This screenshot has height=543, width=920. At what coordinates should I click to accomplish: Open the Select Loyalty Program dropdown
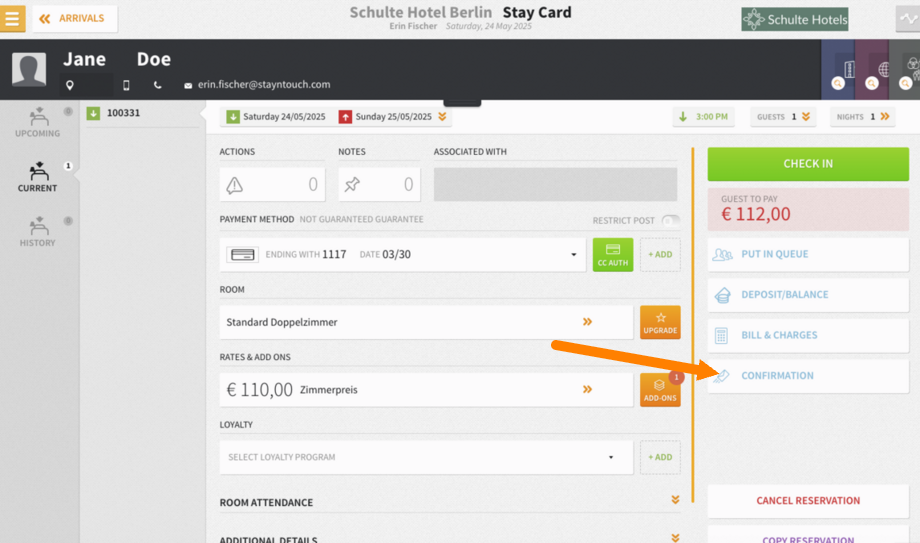(426, 457)
